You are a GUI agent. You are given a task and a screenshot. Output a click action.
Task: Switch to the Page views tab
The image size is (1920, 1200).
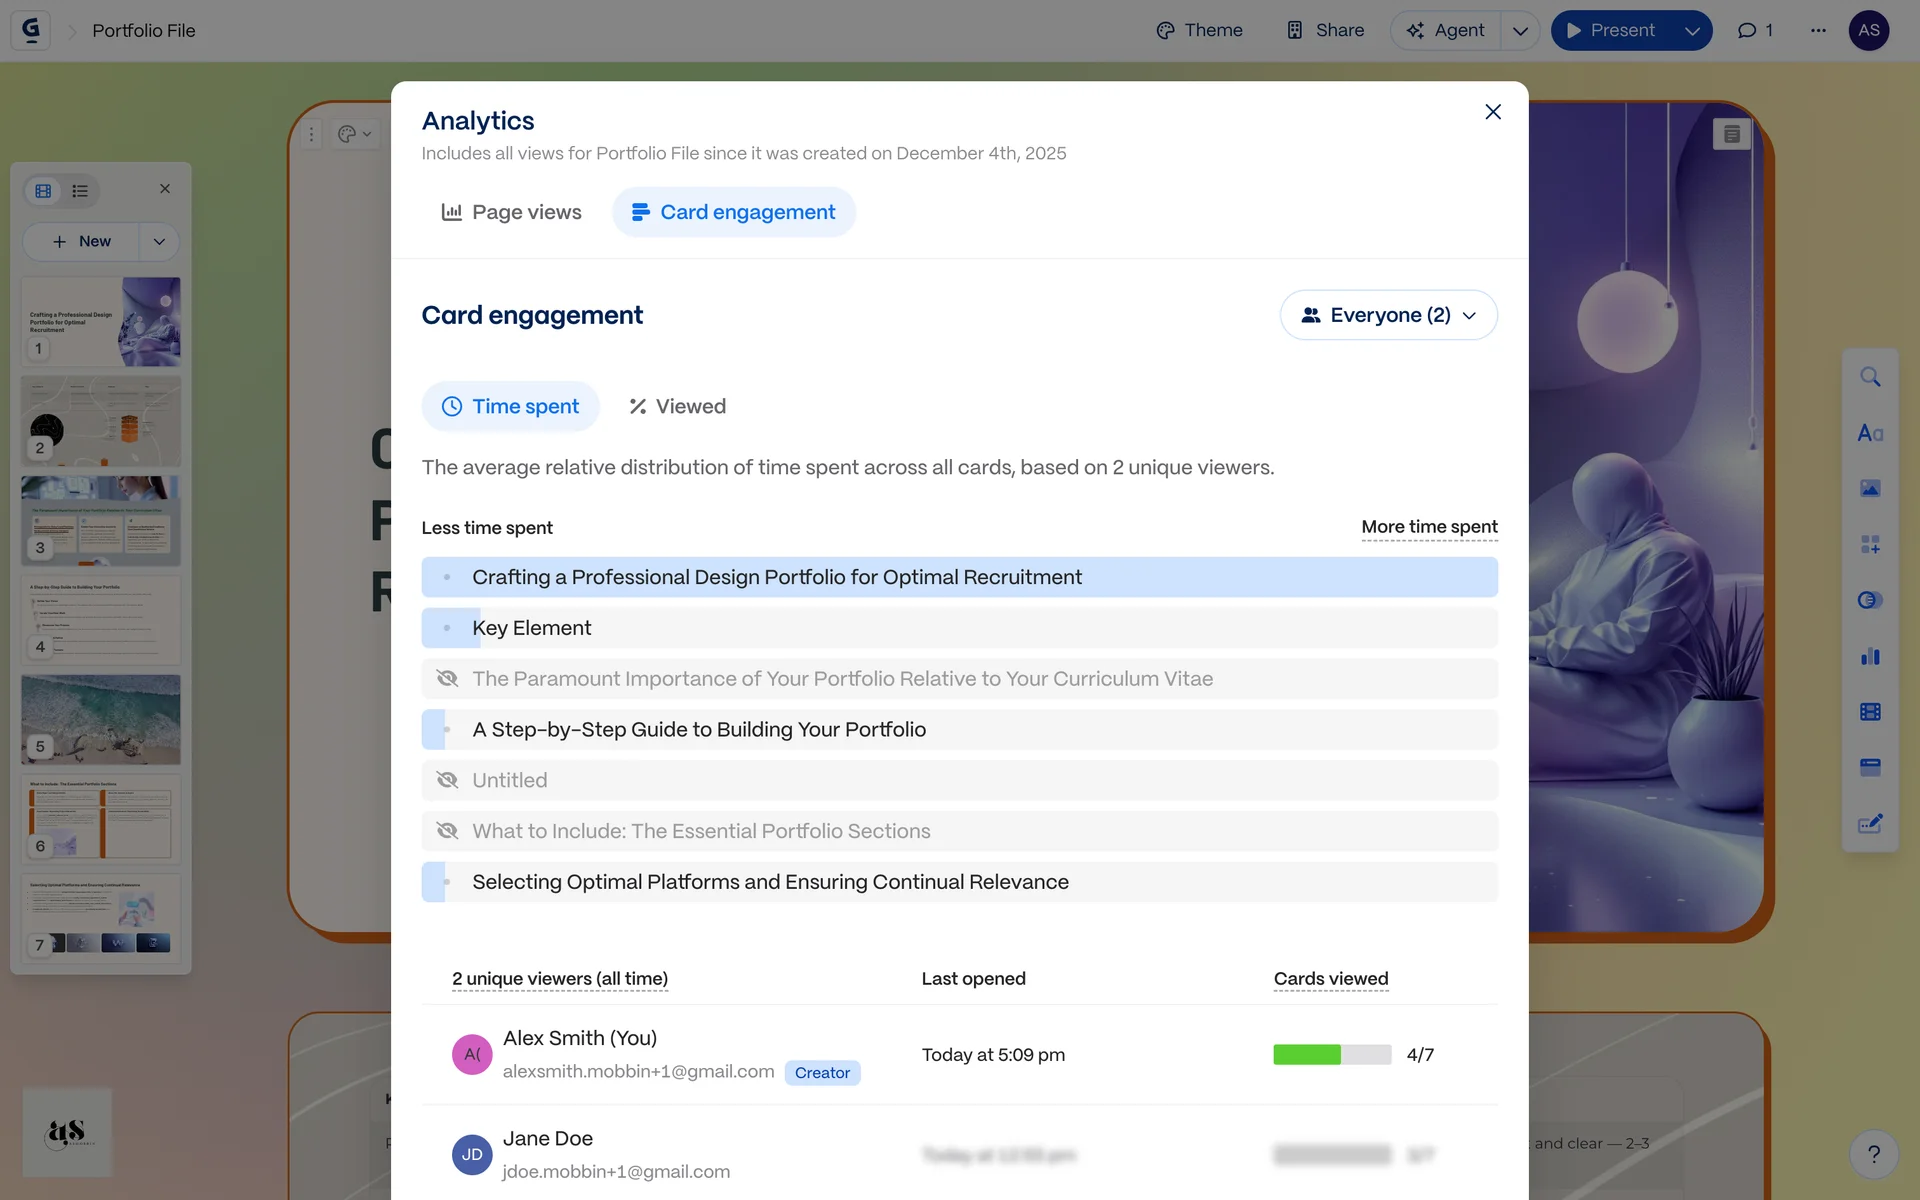(511, 212)
